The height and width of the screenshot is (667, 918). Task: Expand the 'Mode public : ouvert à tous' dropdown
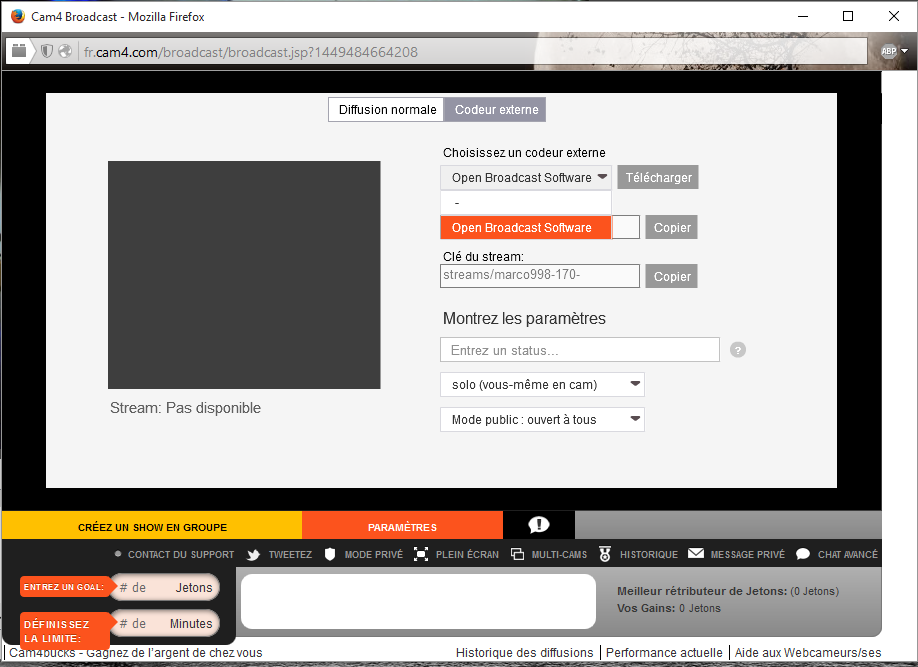542,420
